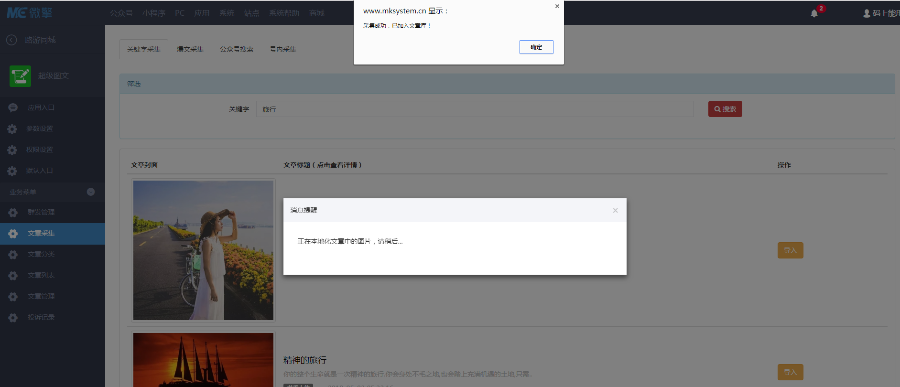Click the speech bubble icon for 应用入口
900x387 pixels.
click(x=12, y=107)
